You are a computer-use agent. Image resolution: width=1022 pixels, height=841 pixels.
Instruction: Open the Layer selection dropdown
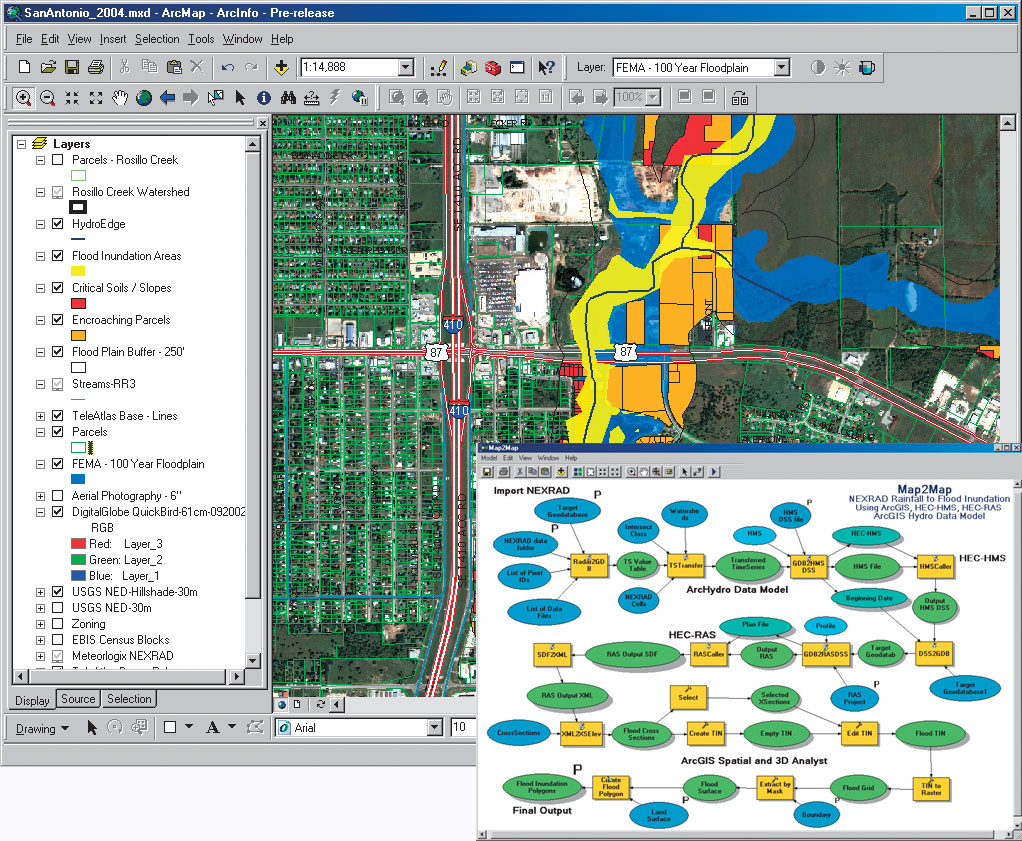pos(782,68)
